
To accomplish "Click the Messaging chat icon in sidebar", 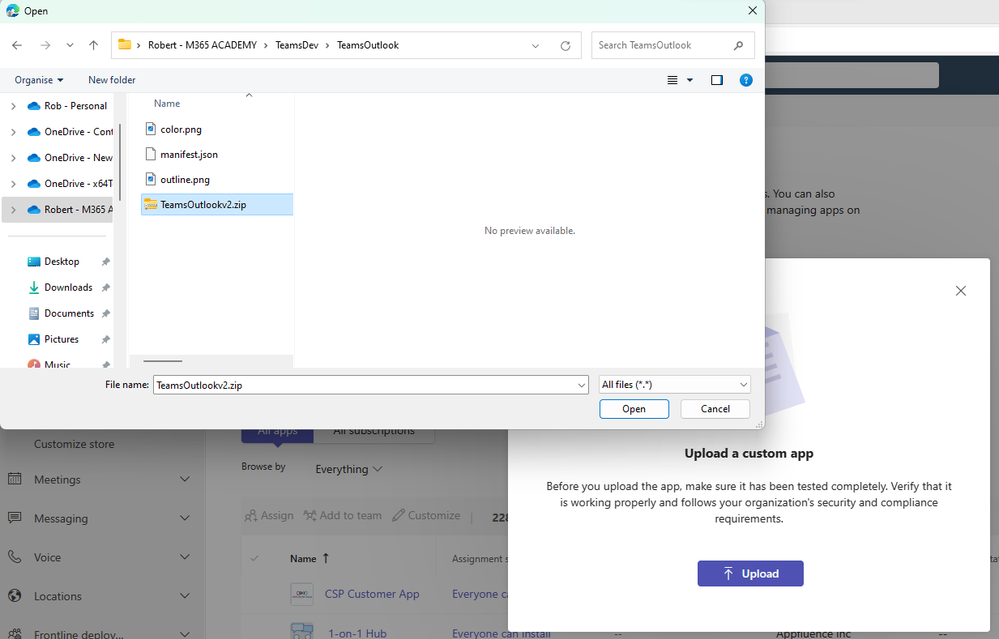I will coord(15,517).
